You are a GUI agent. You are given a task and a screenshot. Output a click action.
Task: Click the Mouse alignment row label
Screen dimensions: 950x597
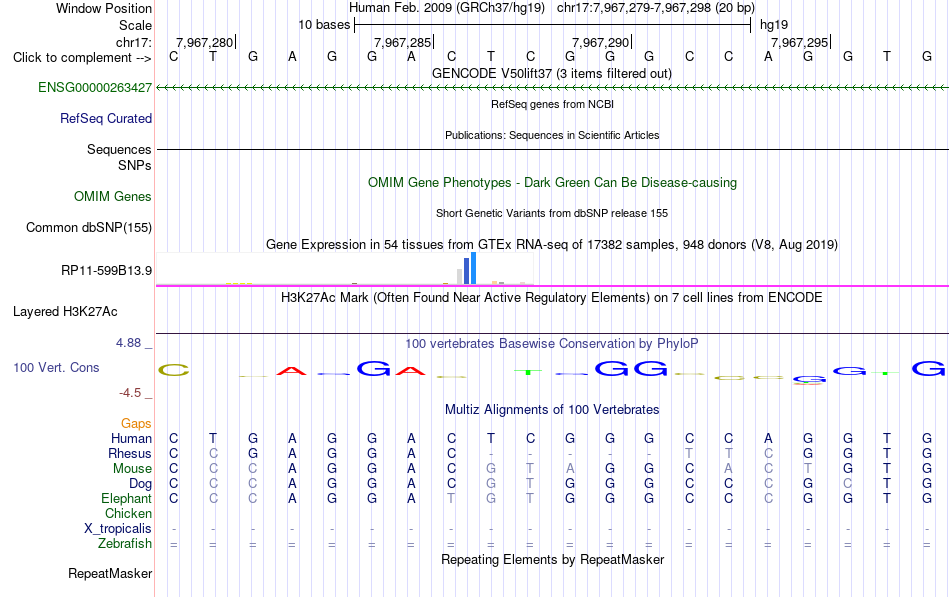tap(132, 469)
